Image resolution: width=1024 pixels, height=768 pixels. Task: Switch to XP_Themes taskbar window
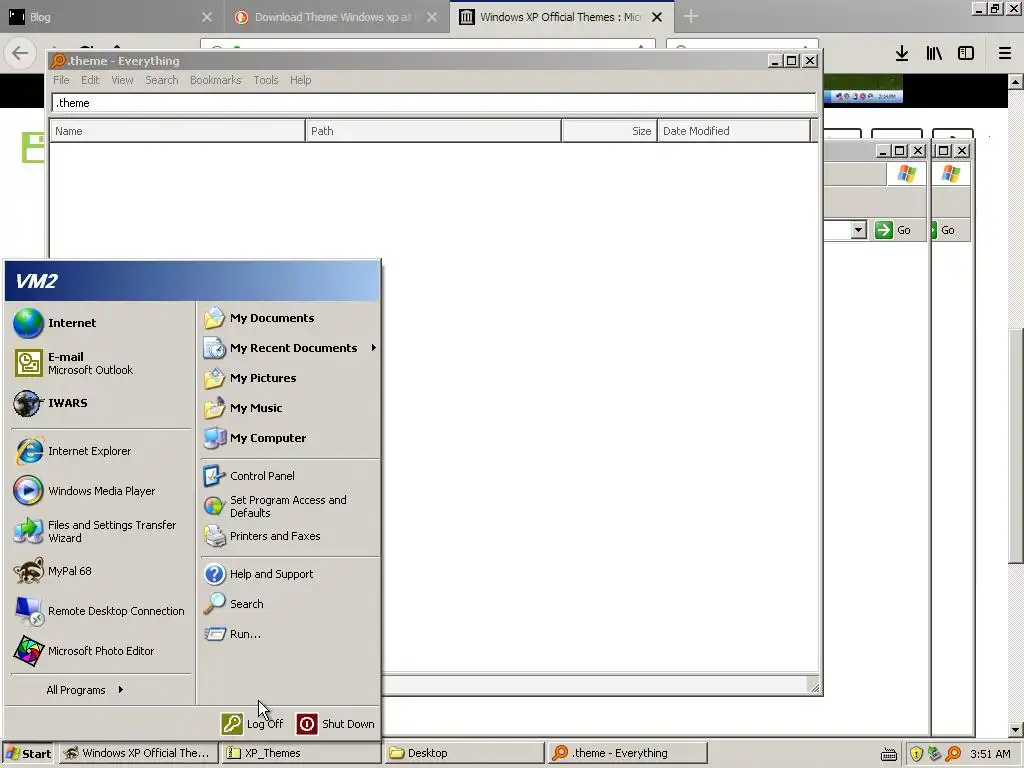click(x=300, y=753)
